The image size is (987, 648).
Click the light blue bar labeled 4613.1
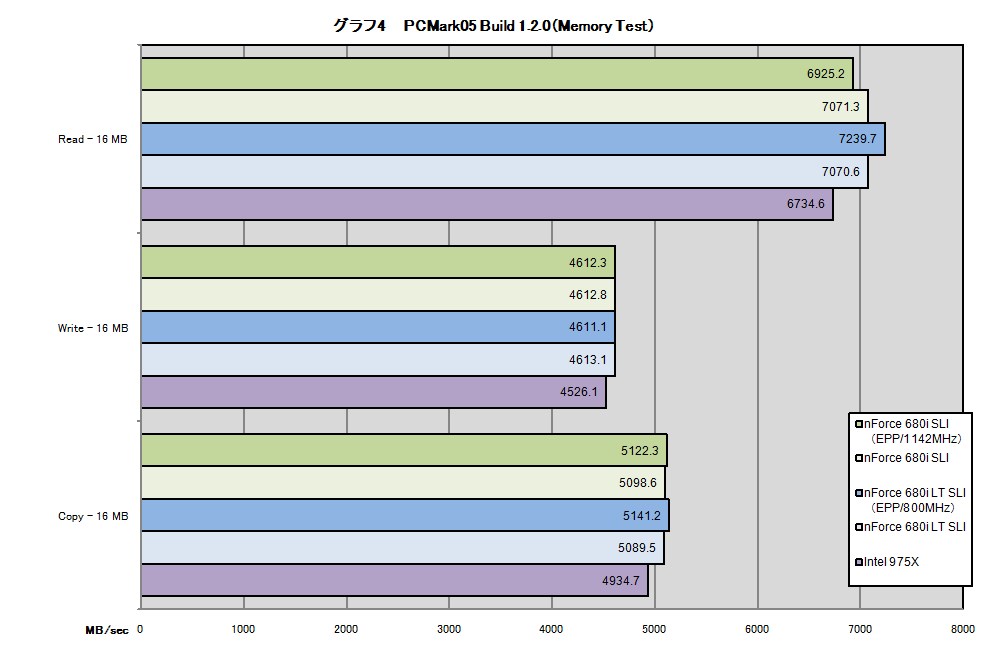(x=378, y=360)
